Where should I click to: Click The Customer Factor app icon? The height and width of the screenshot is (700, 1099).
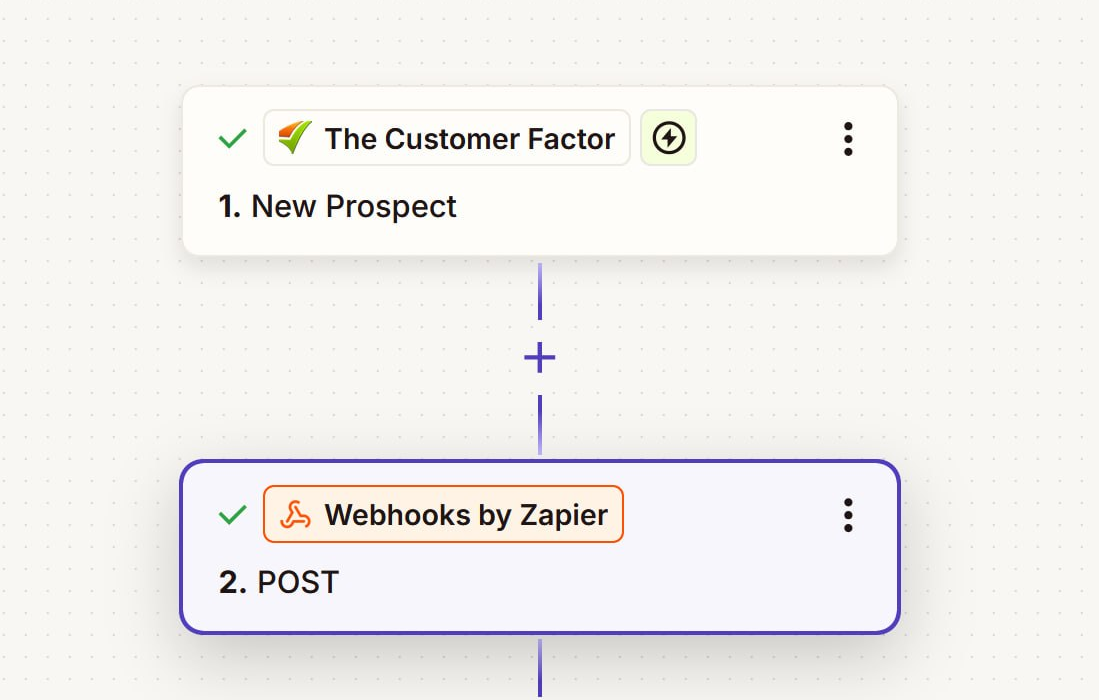tap(293, 138)
